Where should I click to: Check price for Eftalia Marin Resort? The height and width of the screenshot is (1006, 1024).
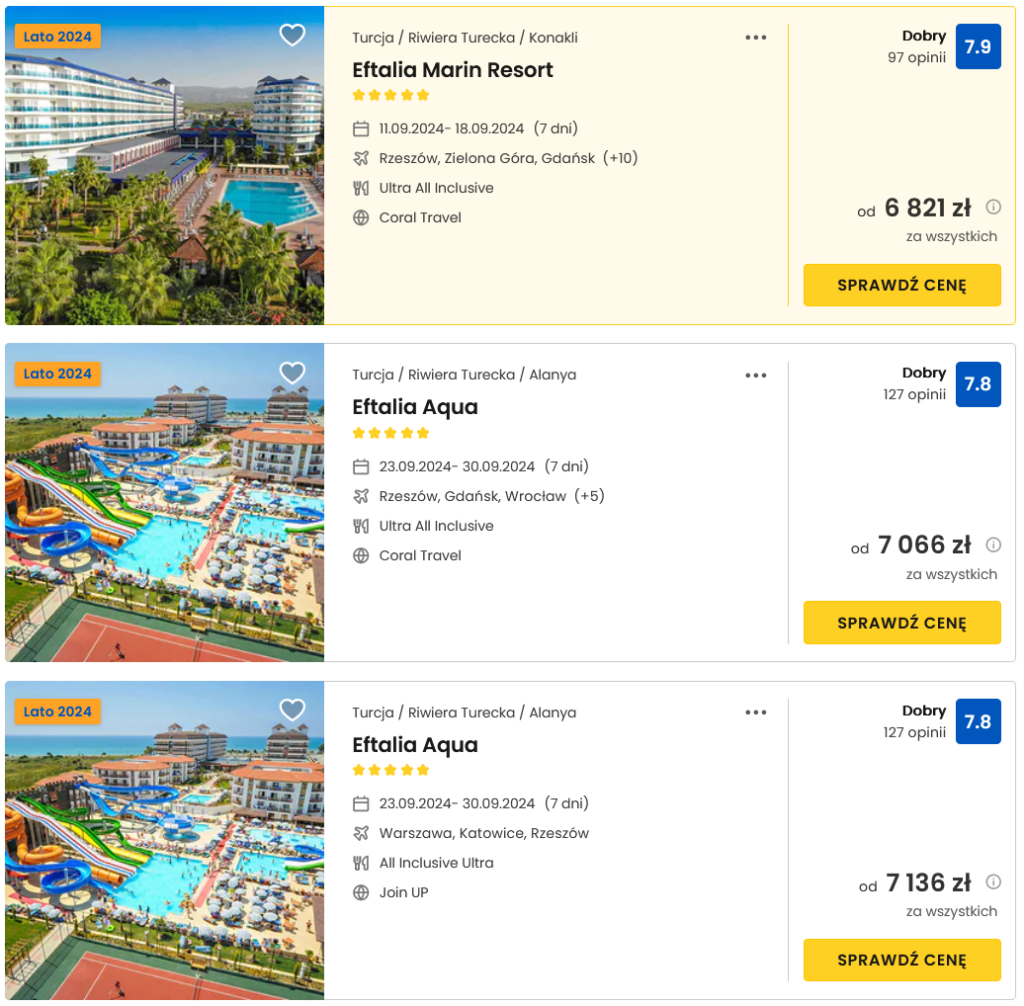902,285
